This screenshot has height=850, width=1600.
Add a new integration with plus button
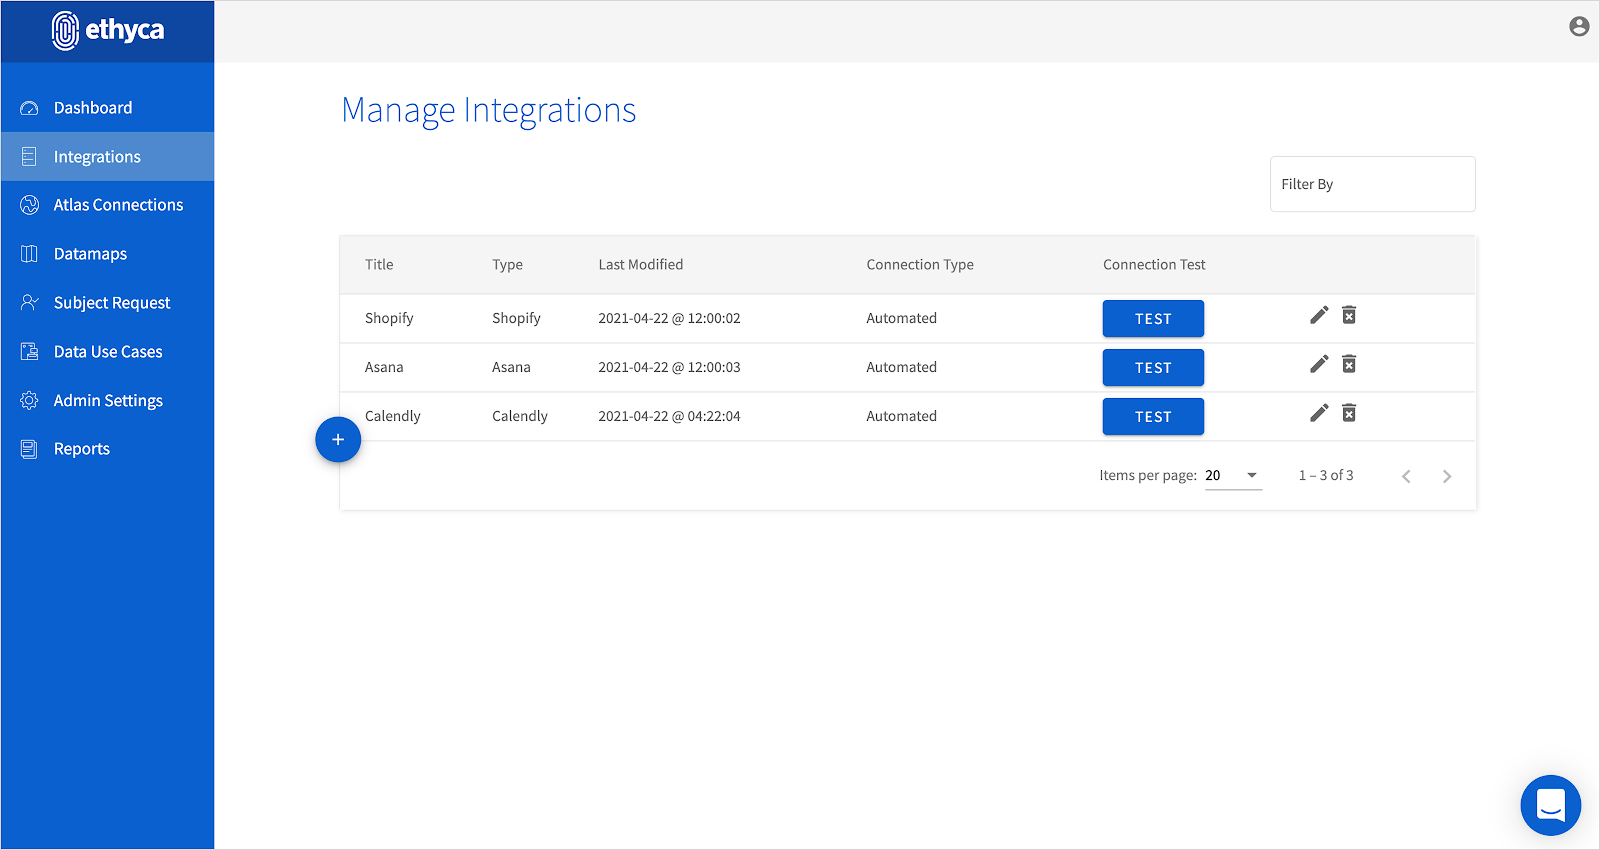(x=338, y=439)
